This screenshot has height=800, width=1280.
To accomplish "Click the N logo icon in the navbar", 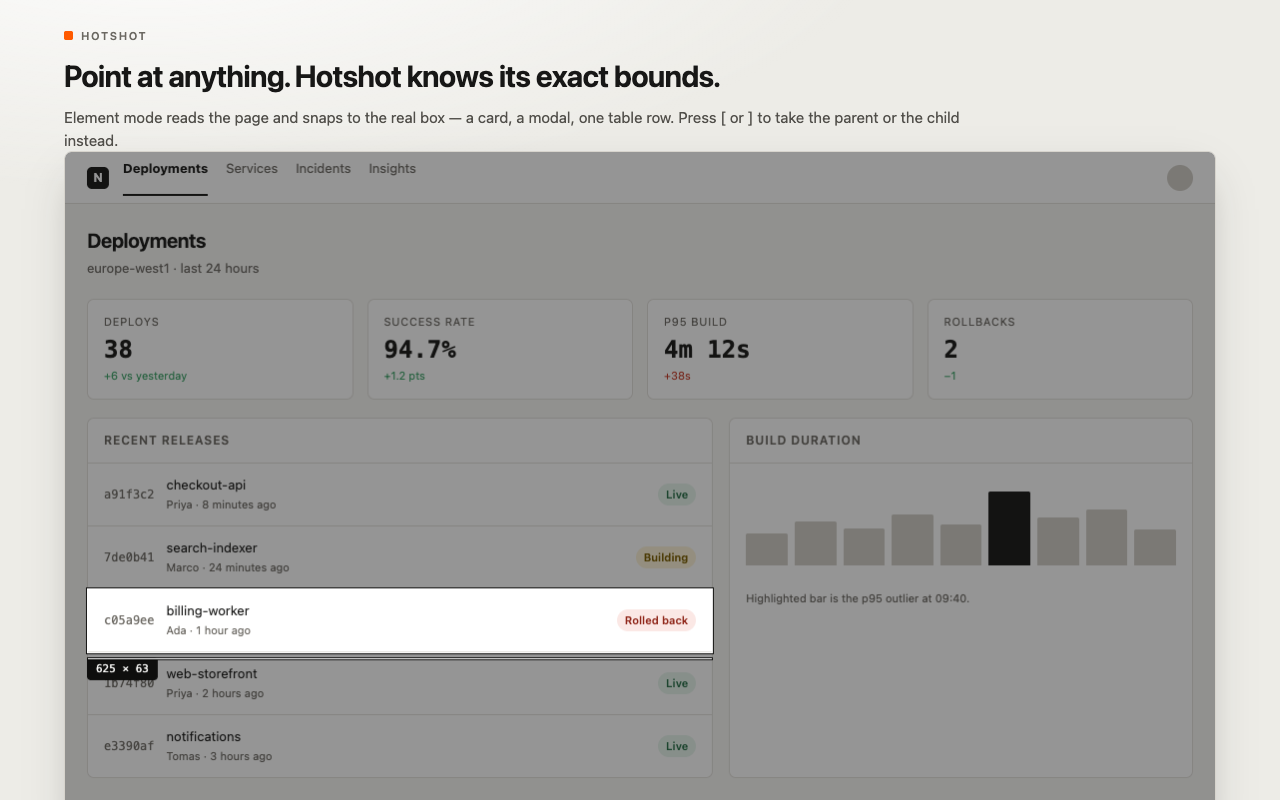I will [98, 178].
